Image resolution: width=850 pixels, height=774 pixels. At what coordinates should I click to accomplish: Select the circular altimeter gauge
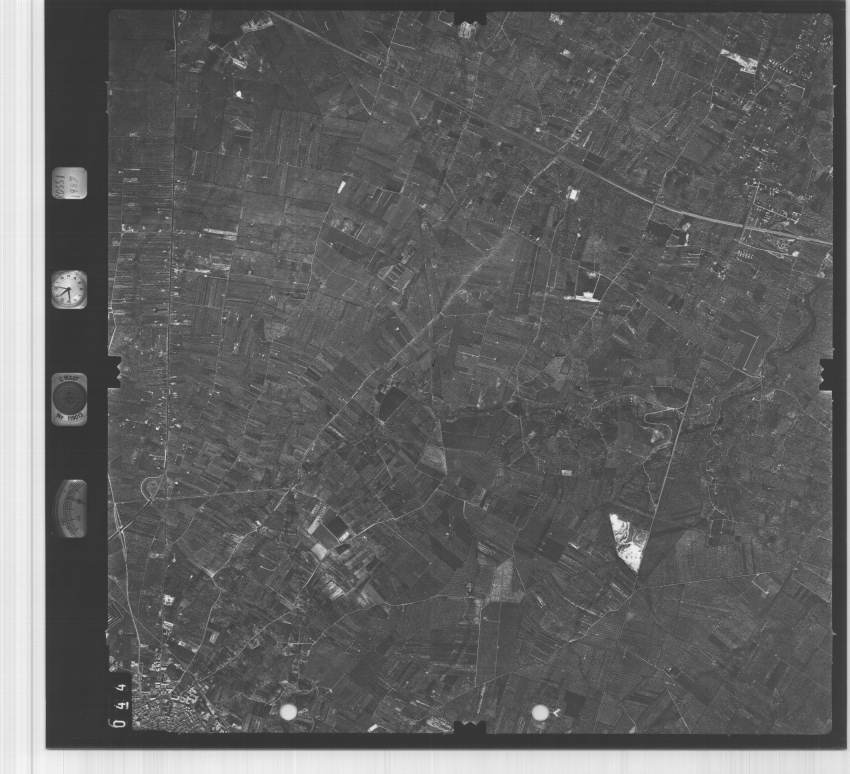(x=69, y=399)
